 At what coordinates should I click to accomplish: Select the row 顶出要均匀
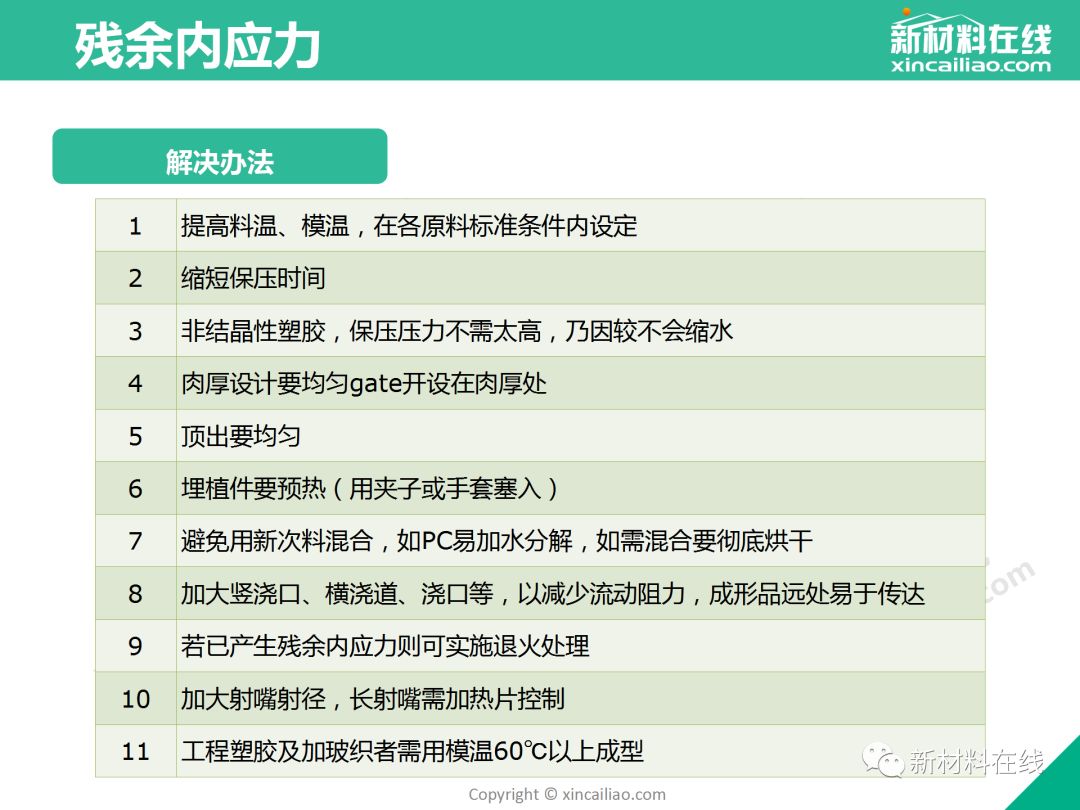[241, 437]
